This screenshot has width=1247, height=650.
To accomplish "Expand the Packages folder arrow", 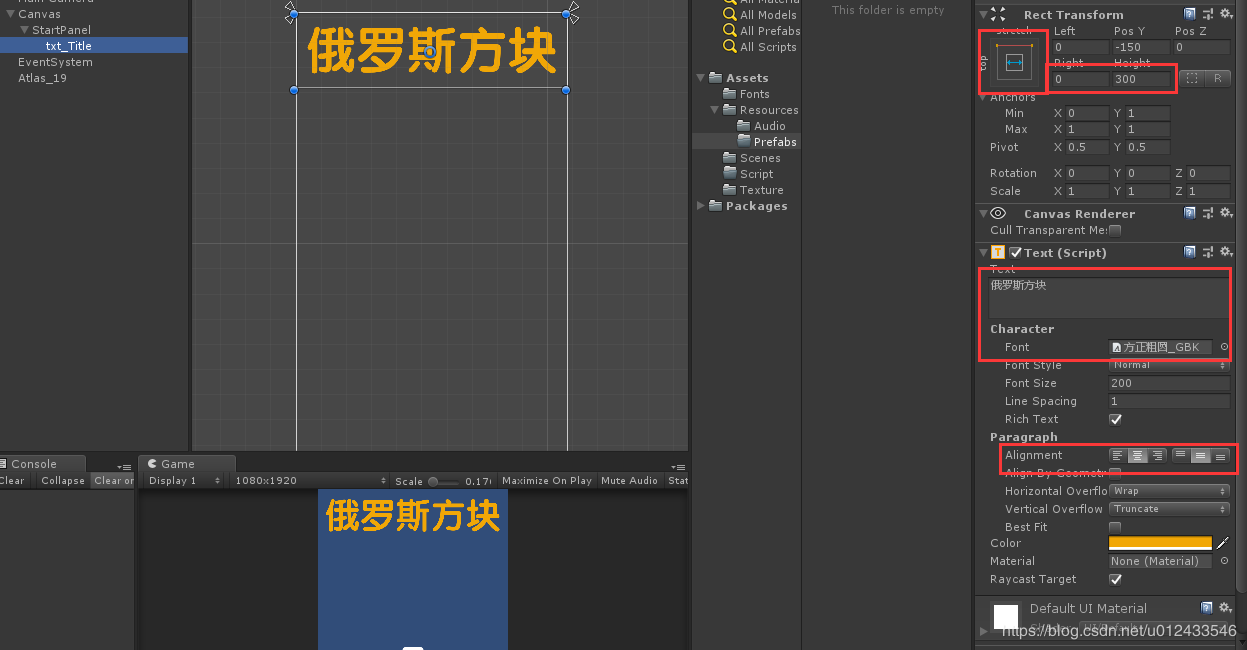I will pos(701,206).
